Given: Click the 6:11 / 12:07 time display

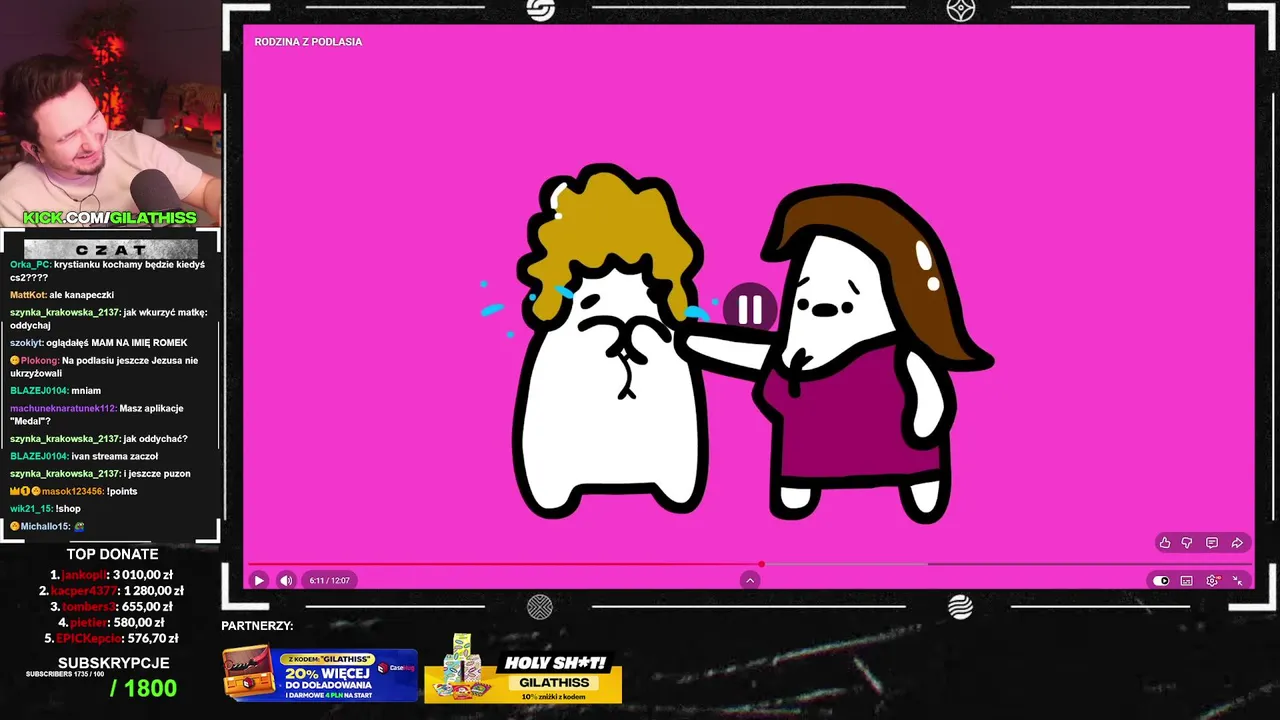Looking at the screenshot, I should [x=329, y=580].
